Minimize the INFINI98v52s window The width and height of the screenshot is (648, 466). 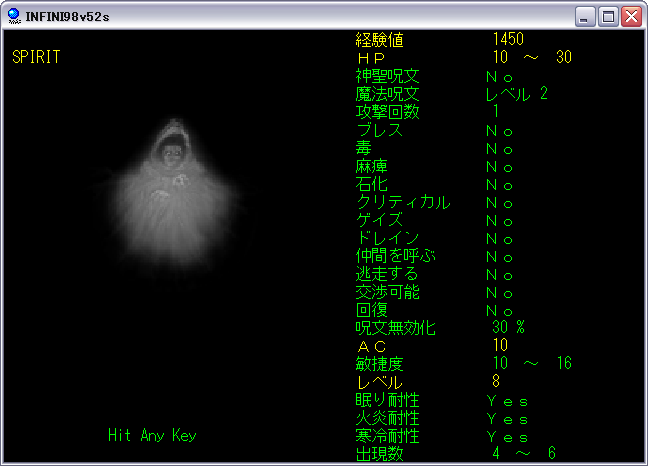click(585, 17)
